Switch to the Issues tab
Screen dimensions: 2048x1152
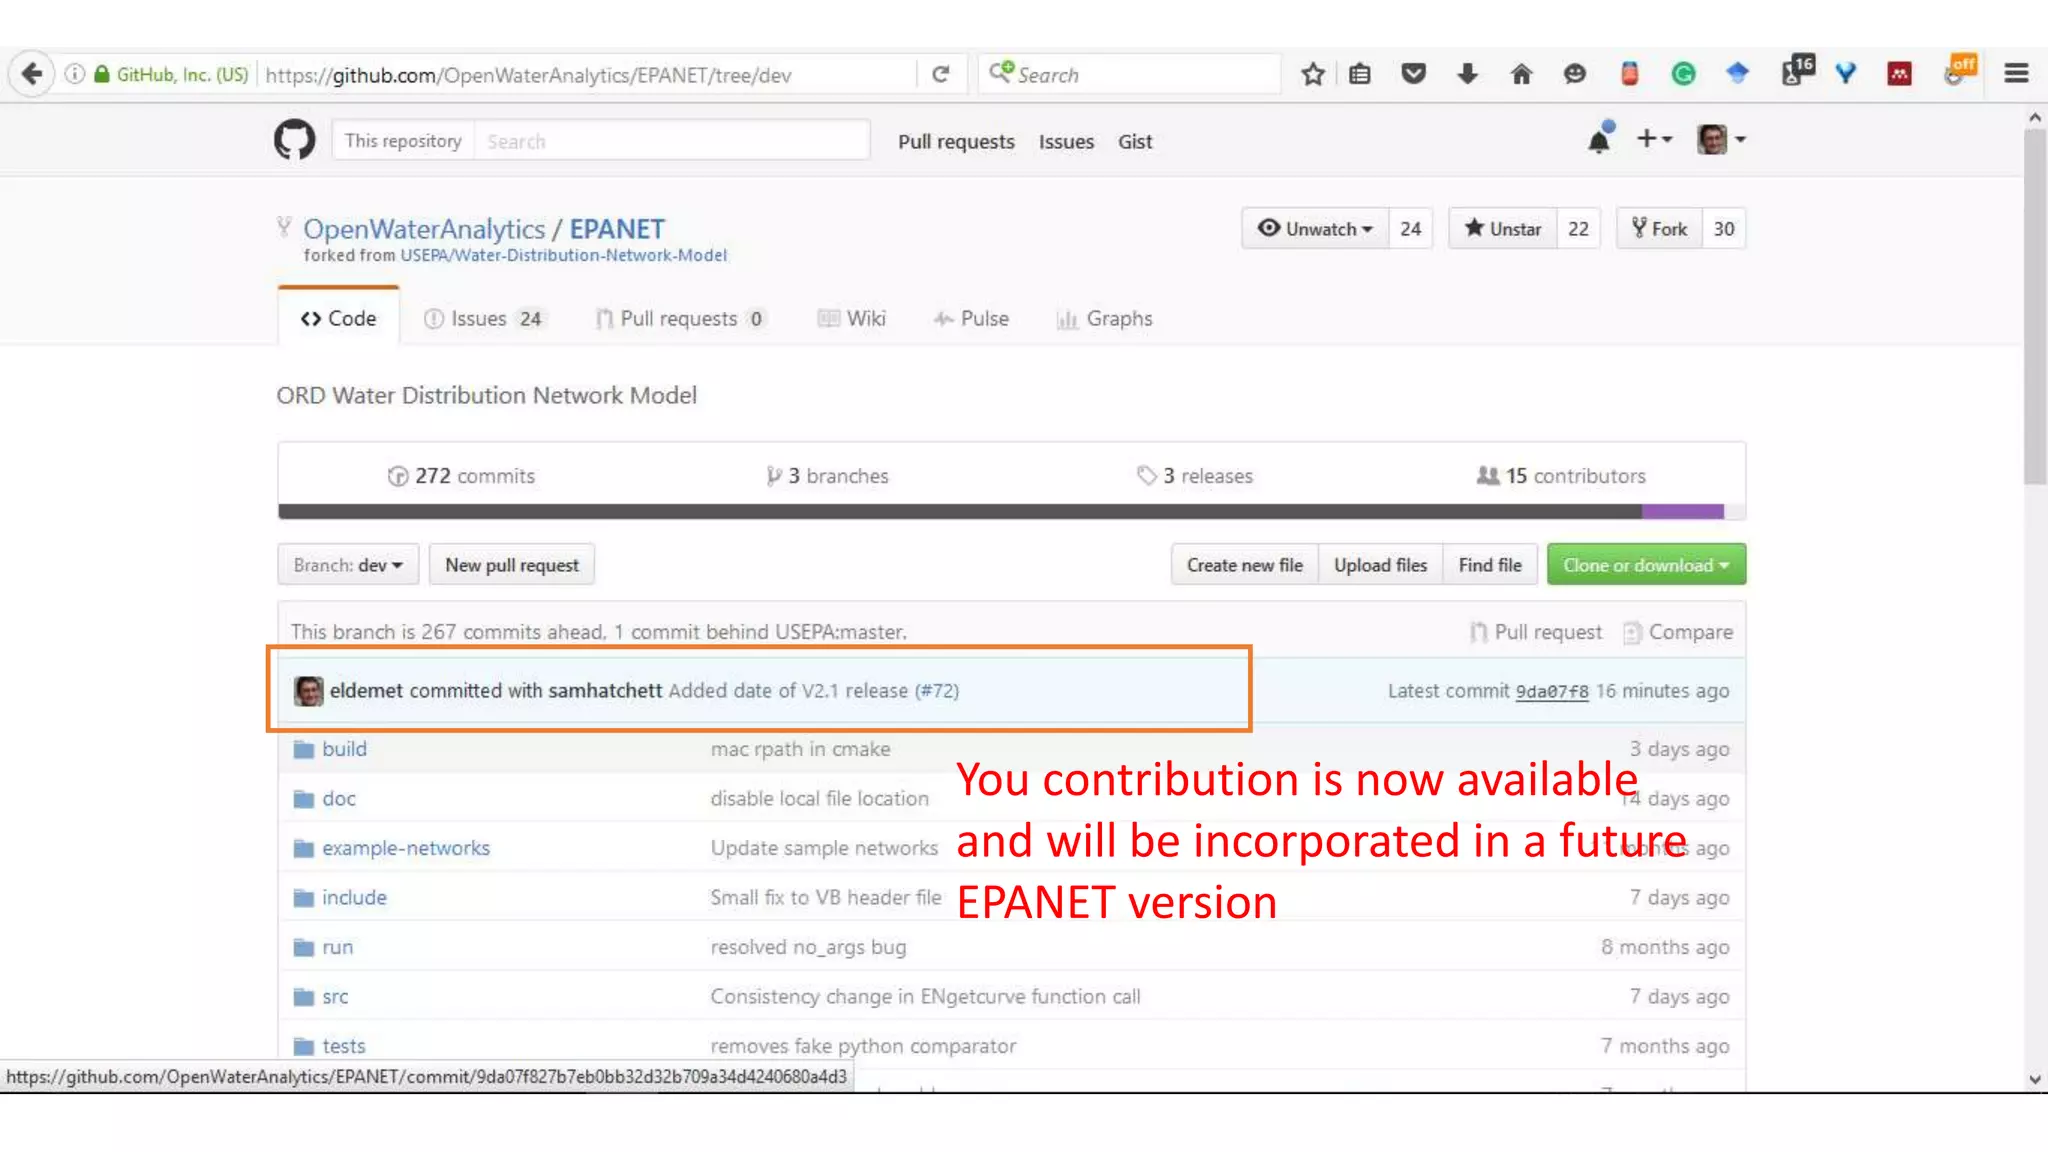483,319
